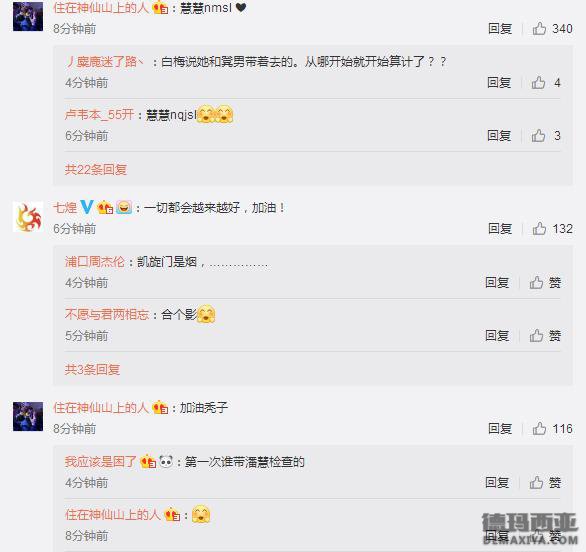Open 卢韦本_55开's profile link
The height and width of the screenshot is (552, 586).
[x=99, y=115]
